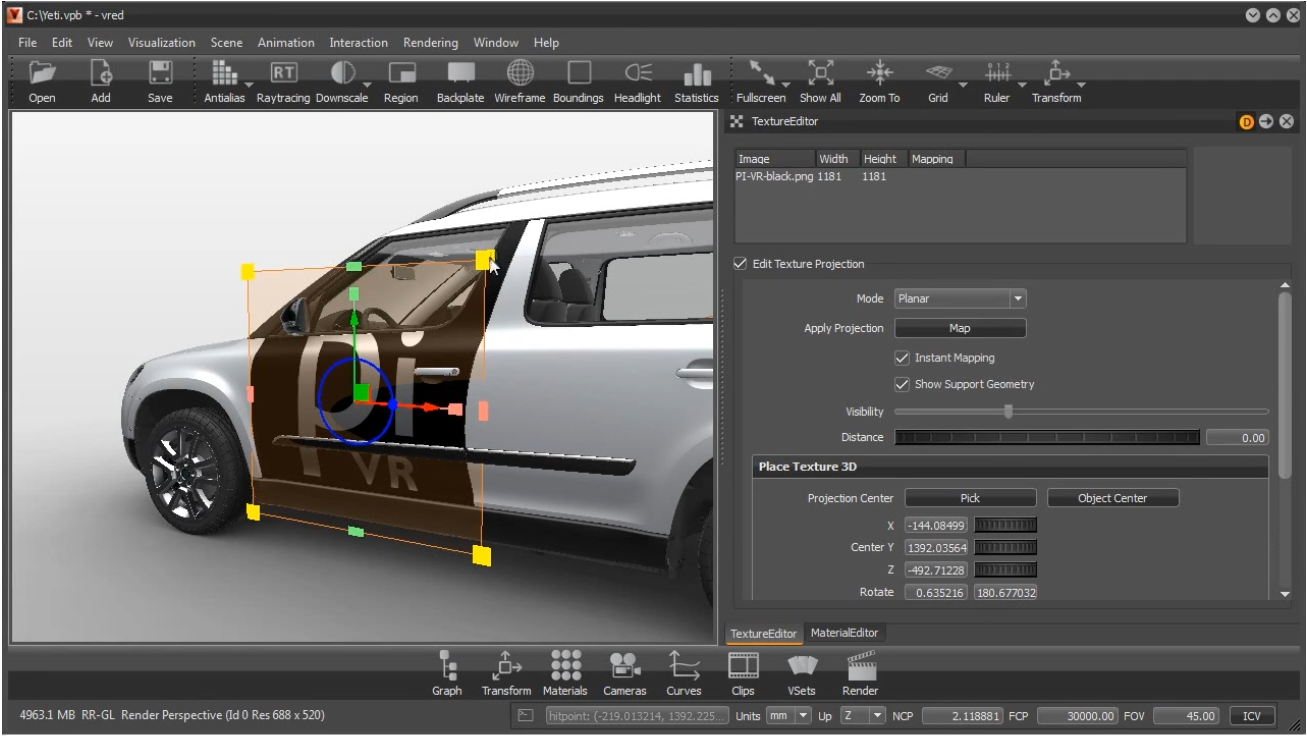Open the Curves editor module
1307x737 pixels.
tap(684, 665)
